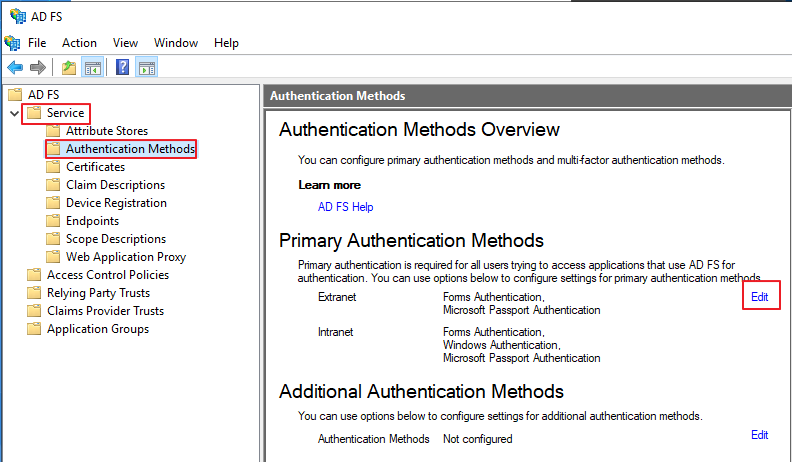Click the Access Control Policies folder icon
792x462 pixels.
point(34,275)
